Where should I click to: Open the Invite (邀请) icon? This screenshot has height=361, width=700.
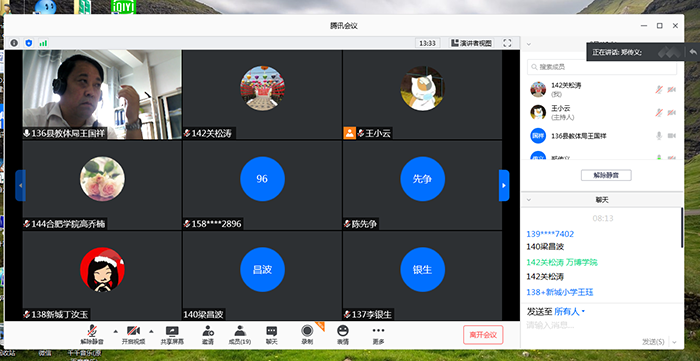pyautogui.click(x=208, y=335)
